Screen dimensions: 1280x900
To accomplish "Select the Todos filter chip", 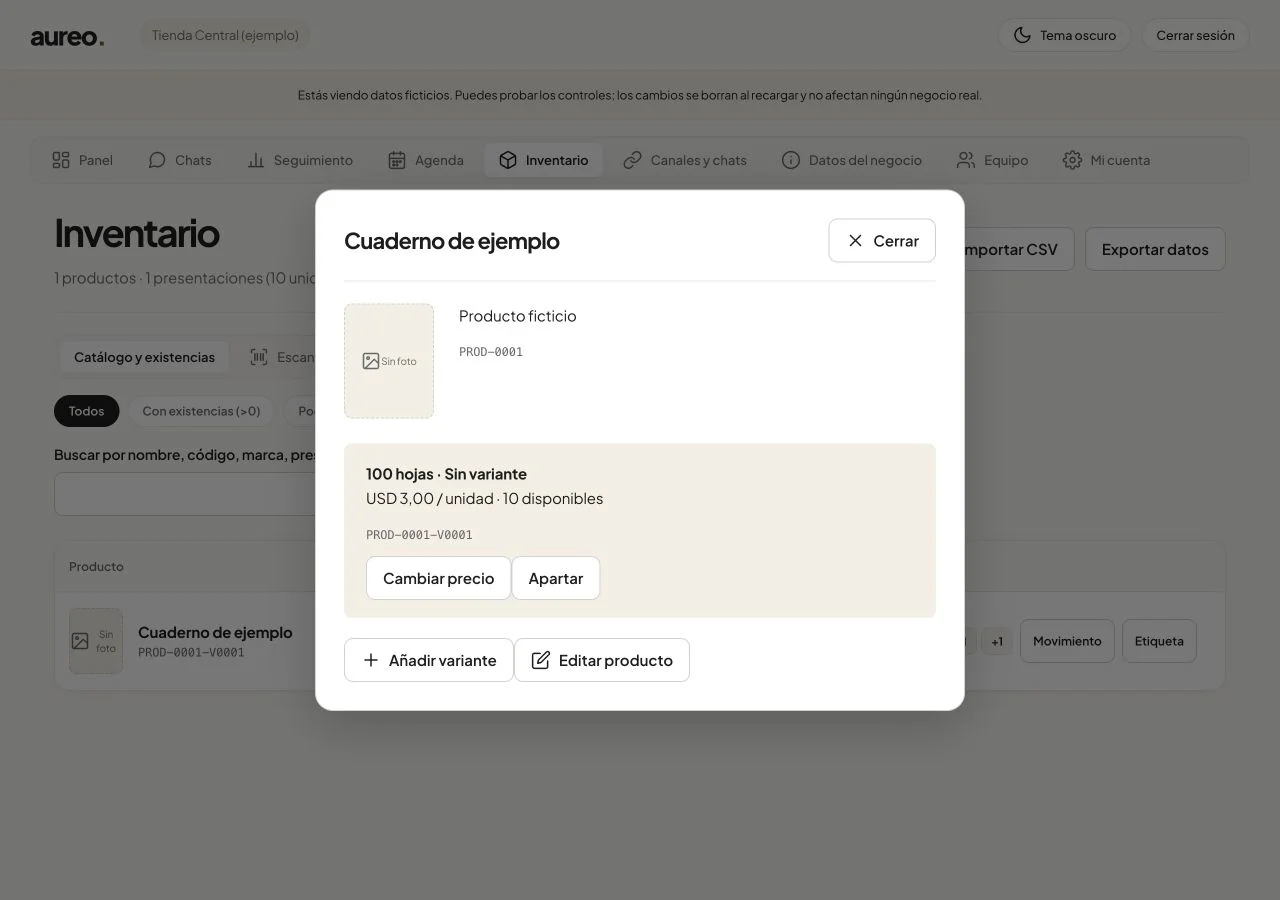I will [86, 411].
